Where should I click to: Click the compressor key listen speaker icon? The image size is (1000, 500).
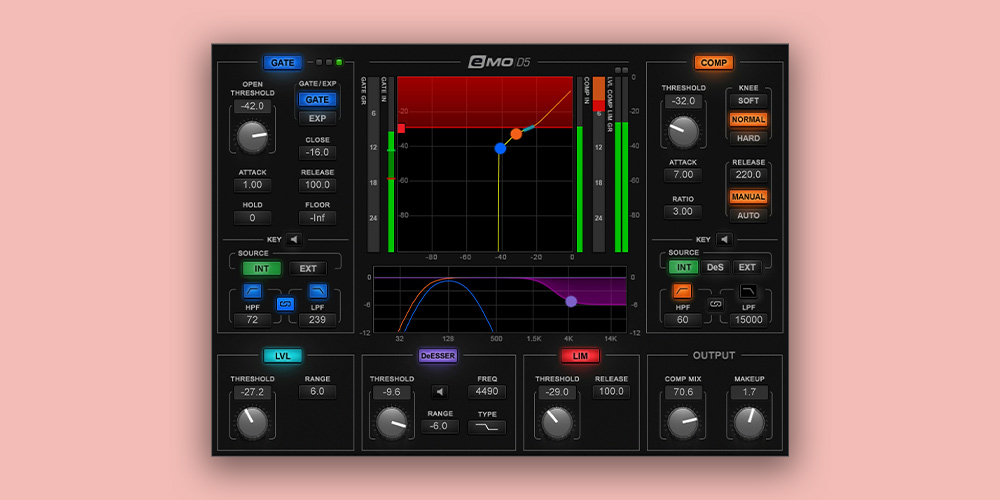tap(725, 240)
